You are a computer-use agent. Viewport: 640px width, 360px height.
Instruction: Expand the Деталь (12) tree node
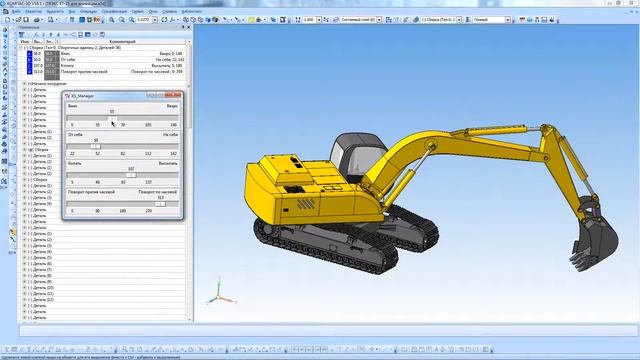24,300
